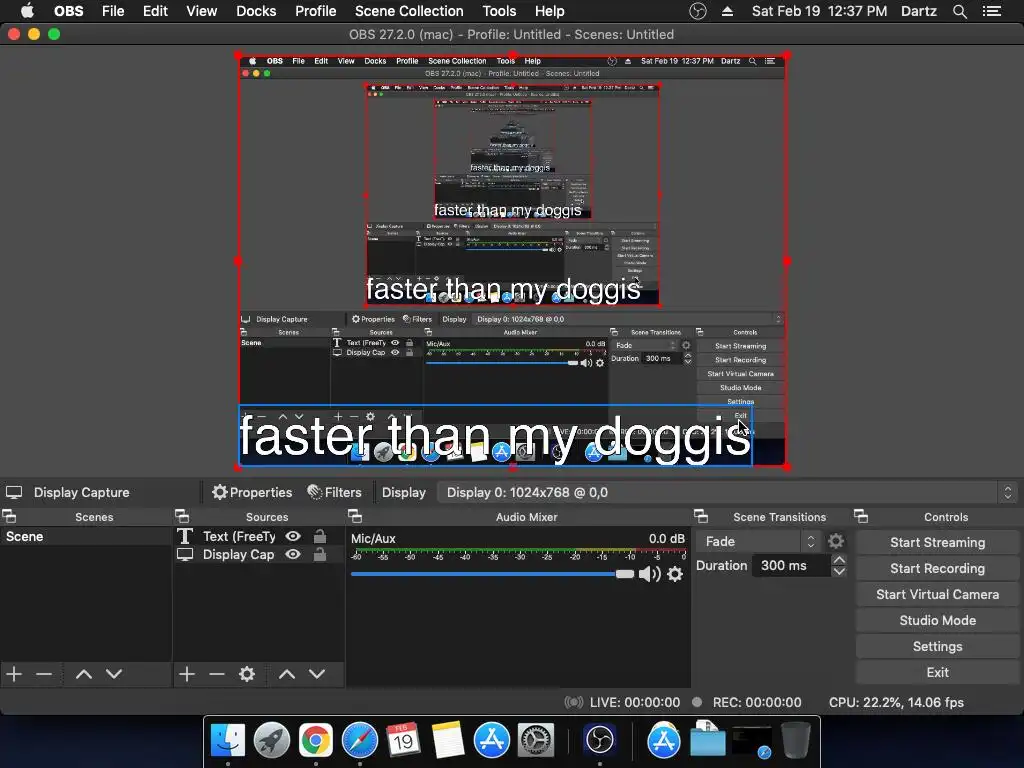
Task: Open Mic/Aux audio settings gear
Action: pyautogui.click(x=675, y=574)
